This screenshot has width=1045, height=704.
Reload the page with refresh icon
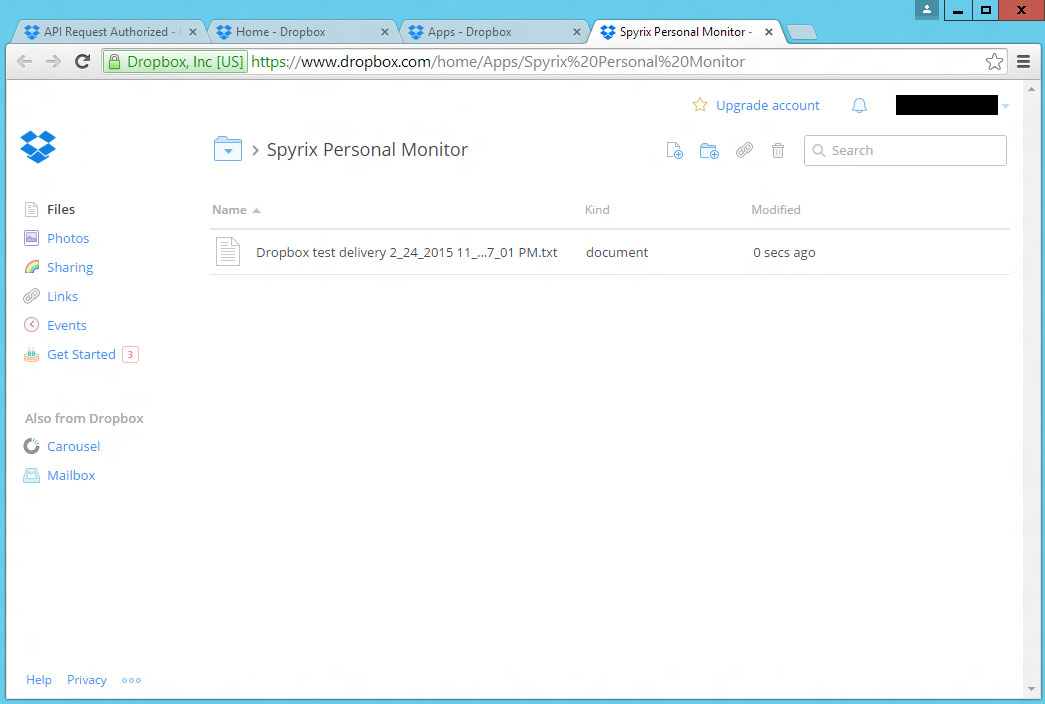click(83, 62)
